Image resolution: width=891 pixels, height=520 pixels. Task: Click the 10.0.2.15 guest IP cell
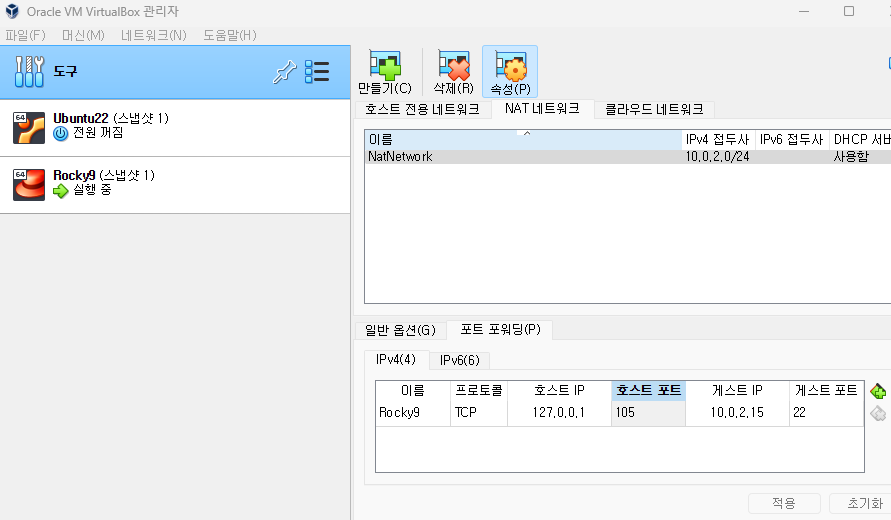(x=737, y=413)
